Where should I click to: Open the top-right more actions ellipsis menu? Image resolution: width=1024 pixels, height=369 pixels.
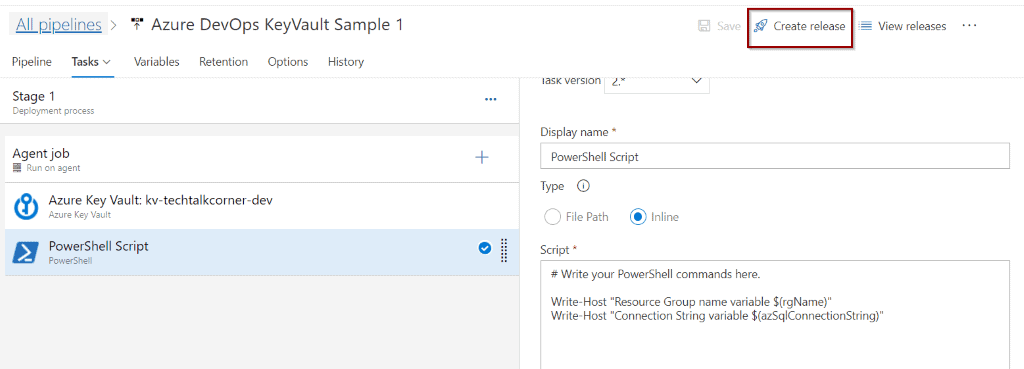[969, 25]
